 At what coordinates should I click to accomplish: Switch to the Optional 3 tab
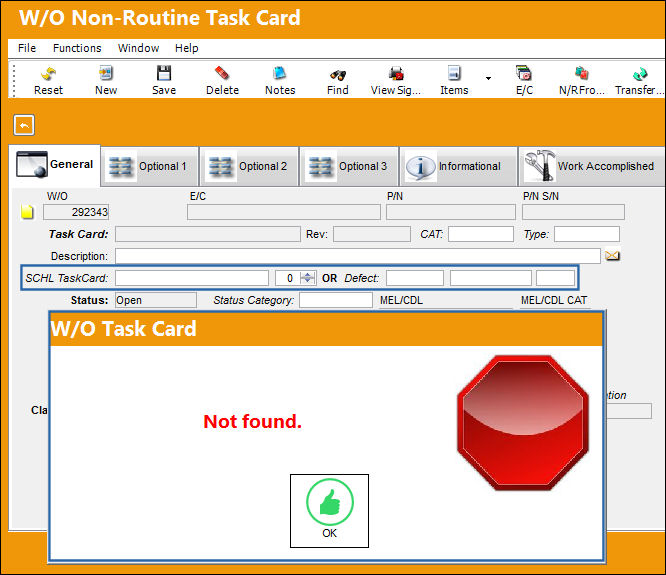[349, 166]
